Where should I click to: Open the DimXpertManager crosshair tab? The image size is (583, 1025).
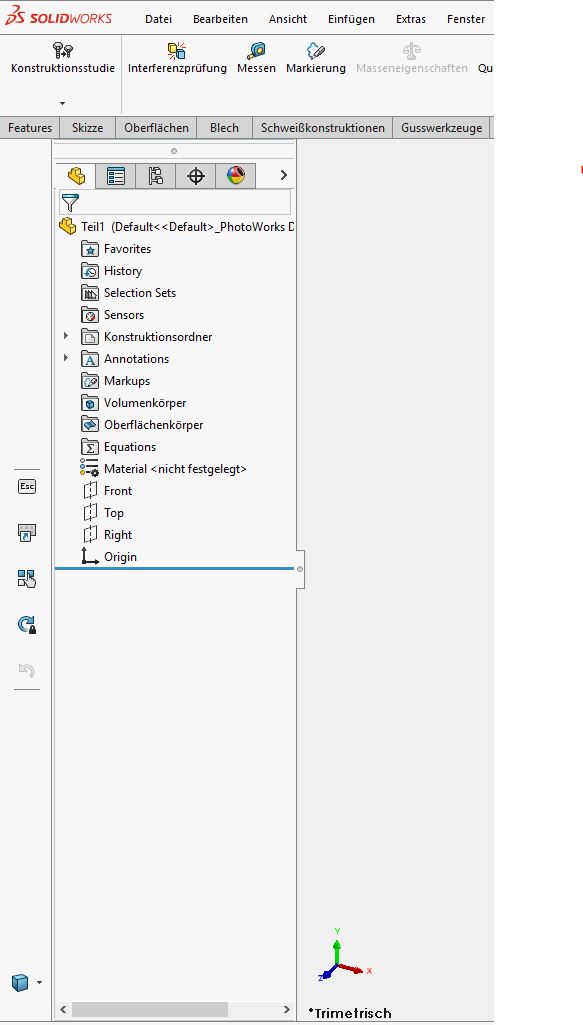point(196,176)
